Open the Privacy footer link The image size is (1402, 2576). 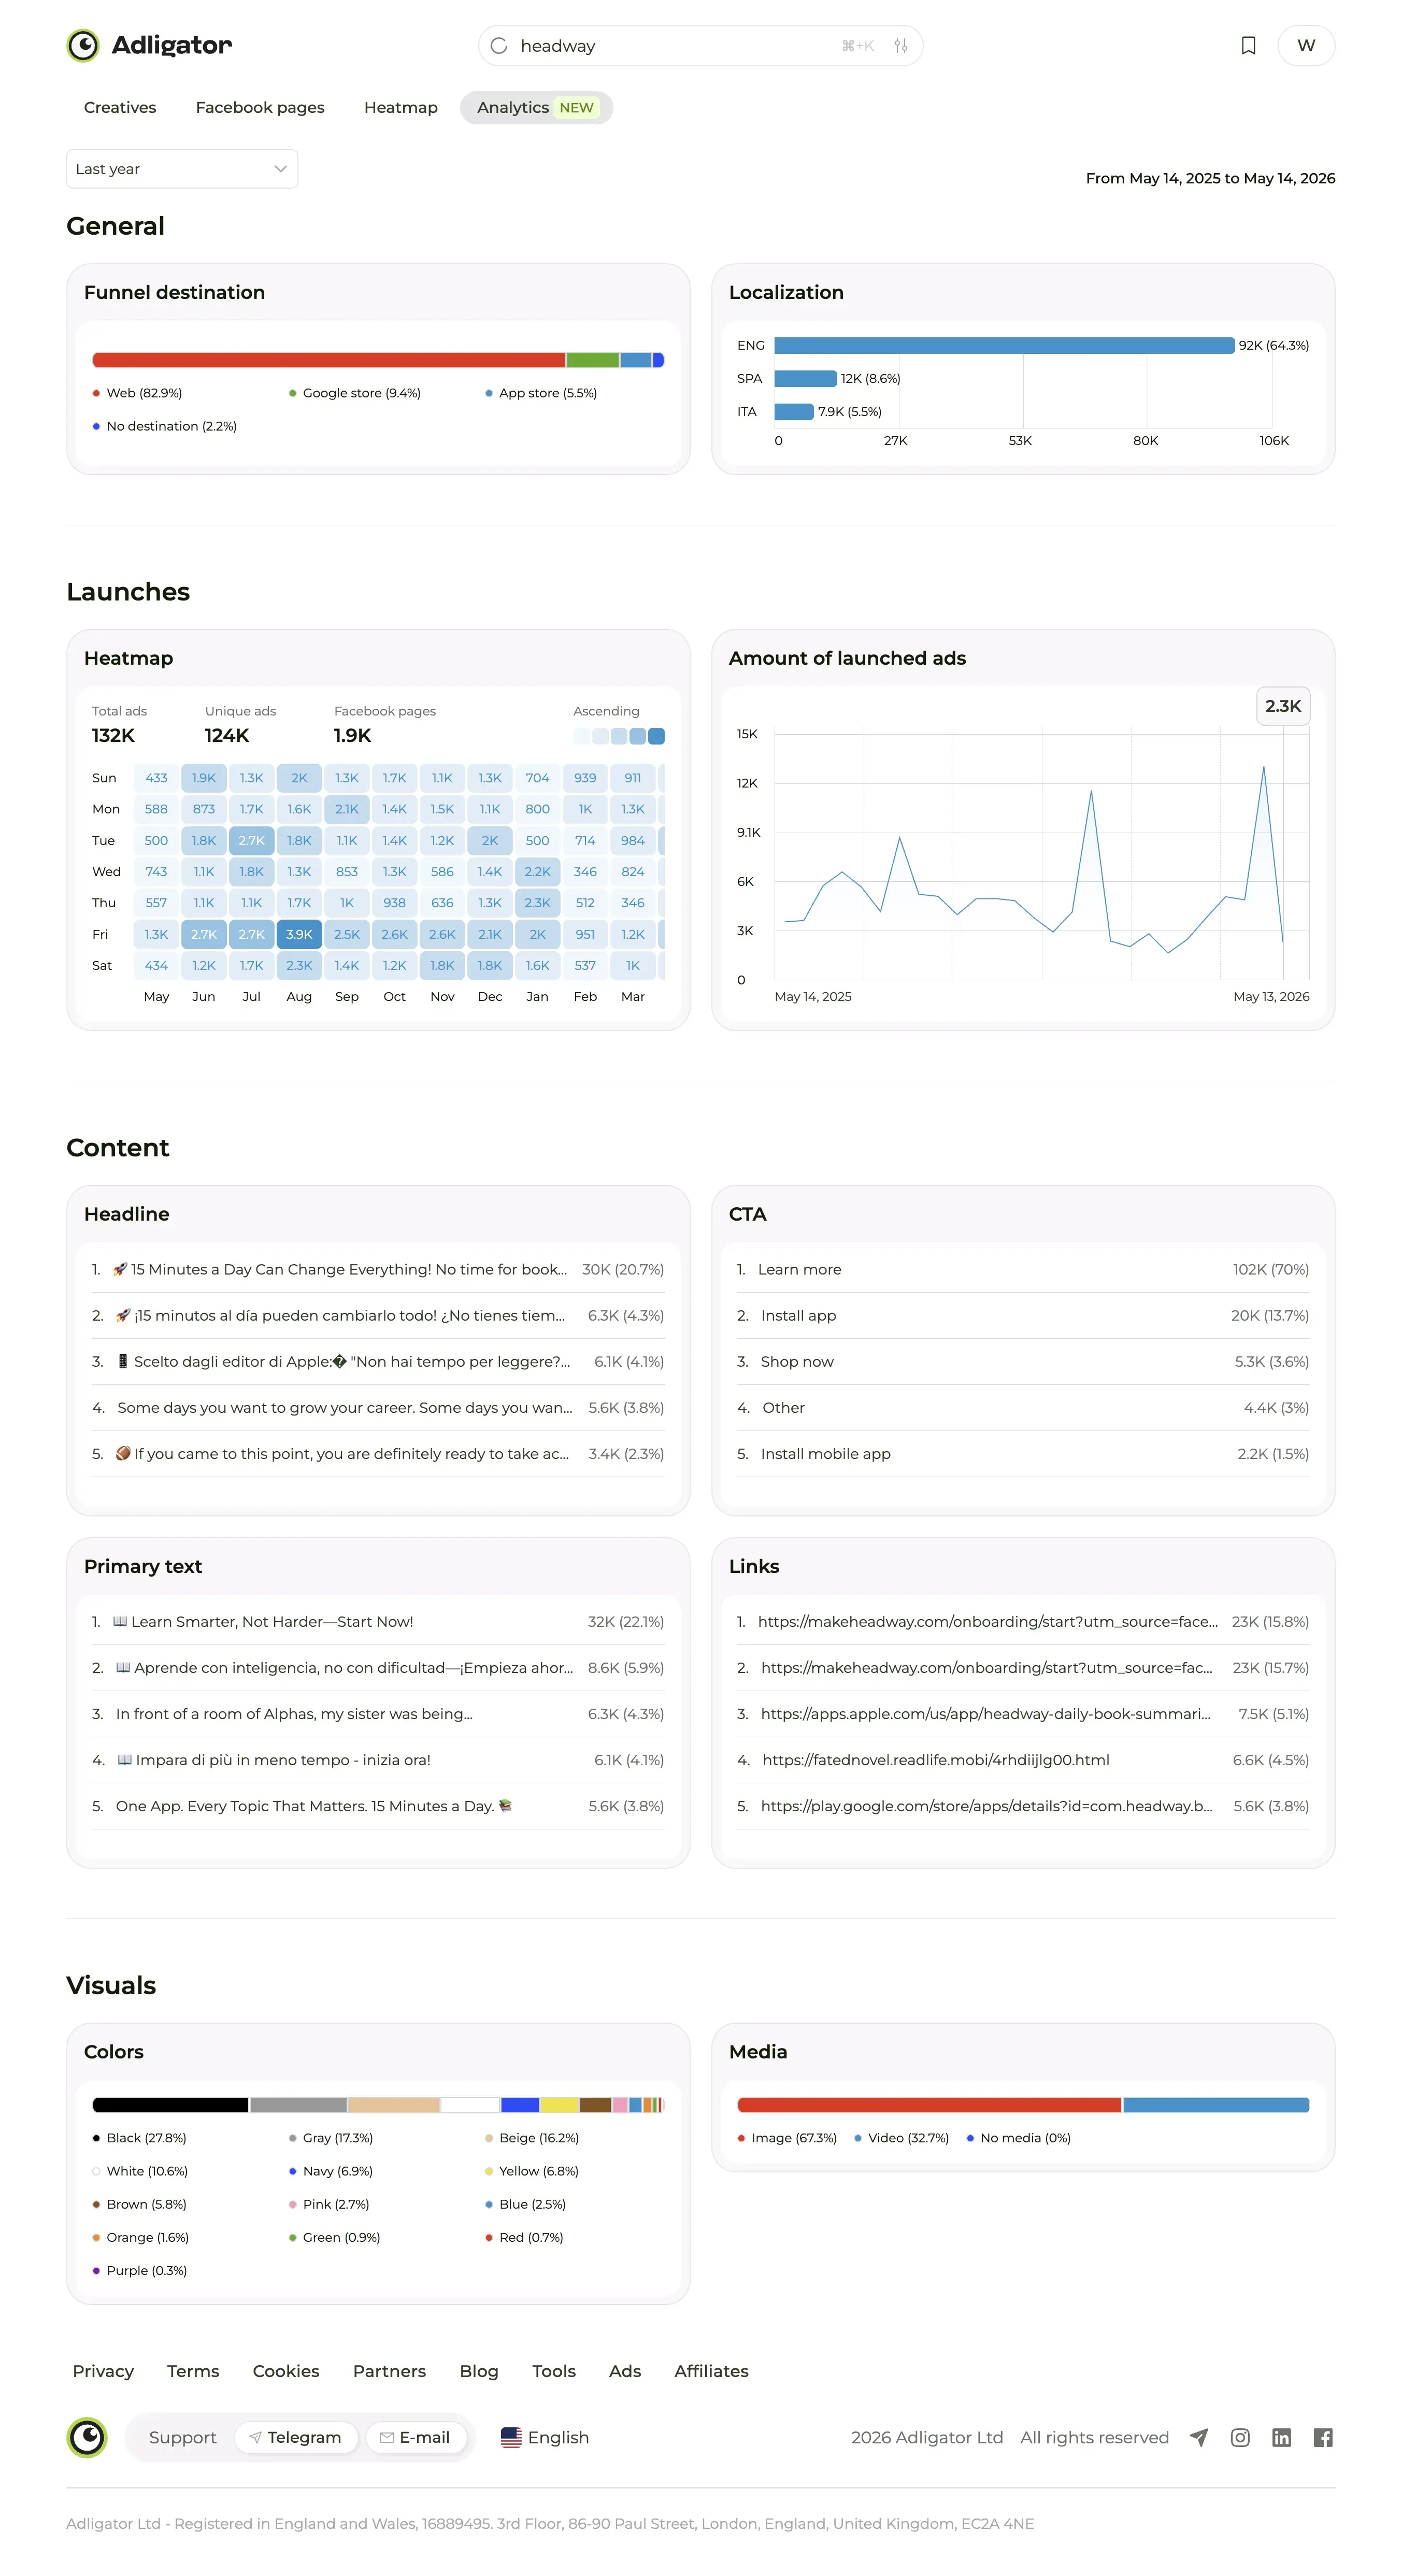(x=103, y=2371)
